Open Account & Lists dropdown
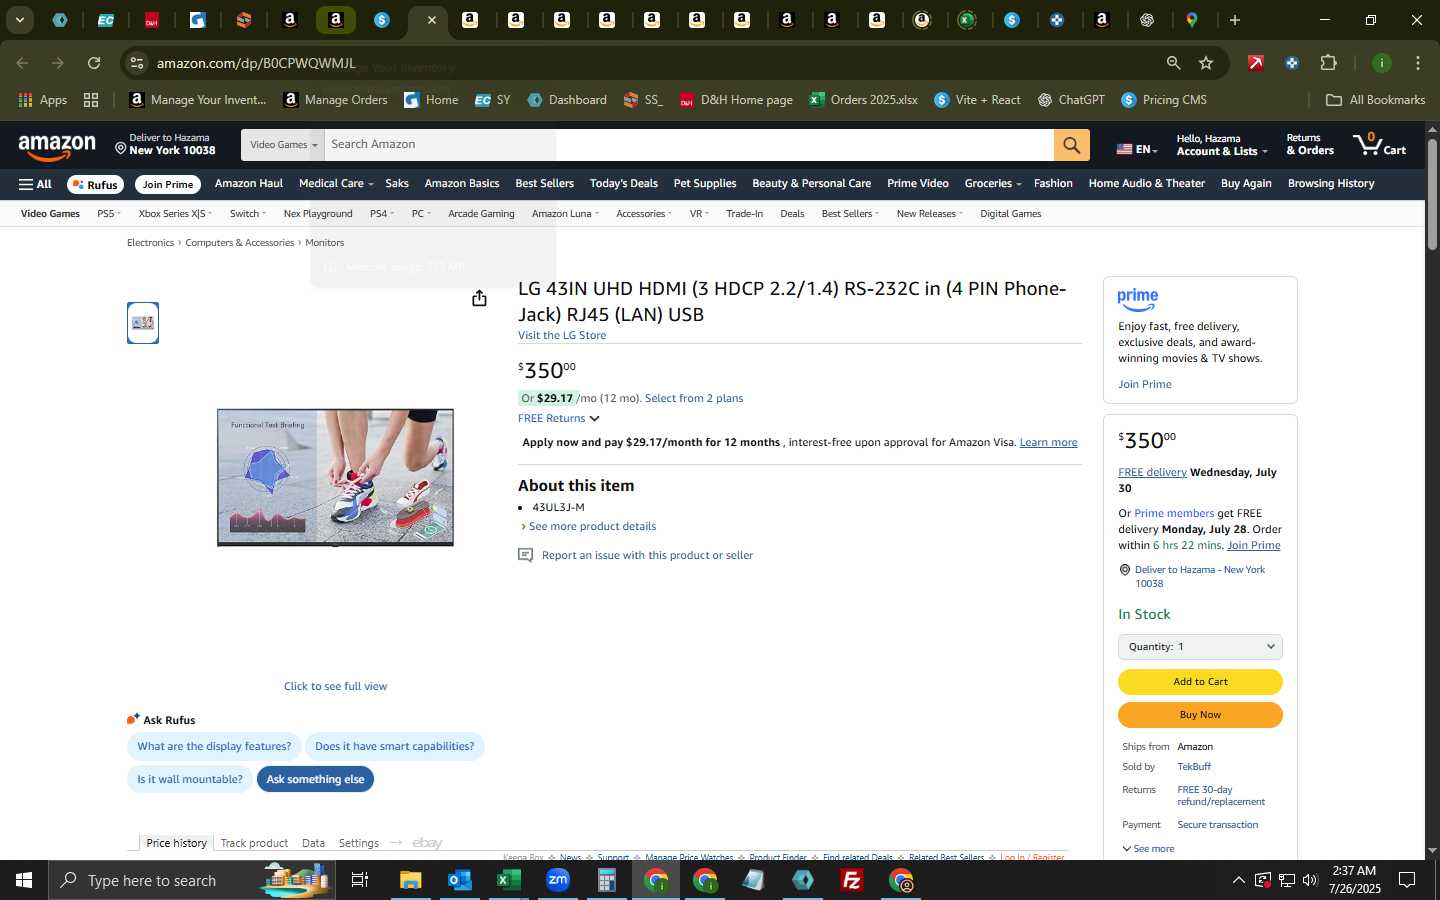This screenshot has height=900, width=1440. coord(1221,145)
